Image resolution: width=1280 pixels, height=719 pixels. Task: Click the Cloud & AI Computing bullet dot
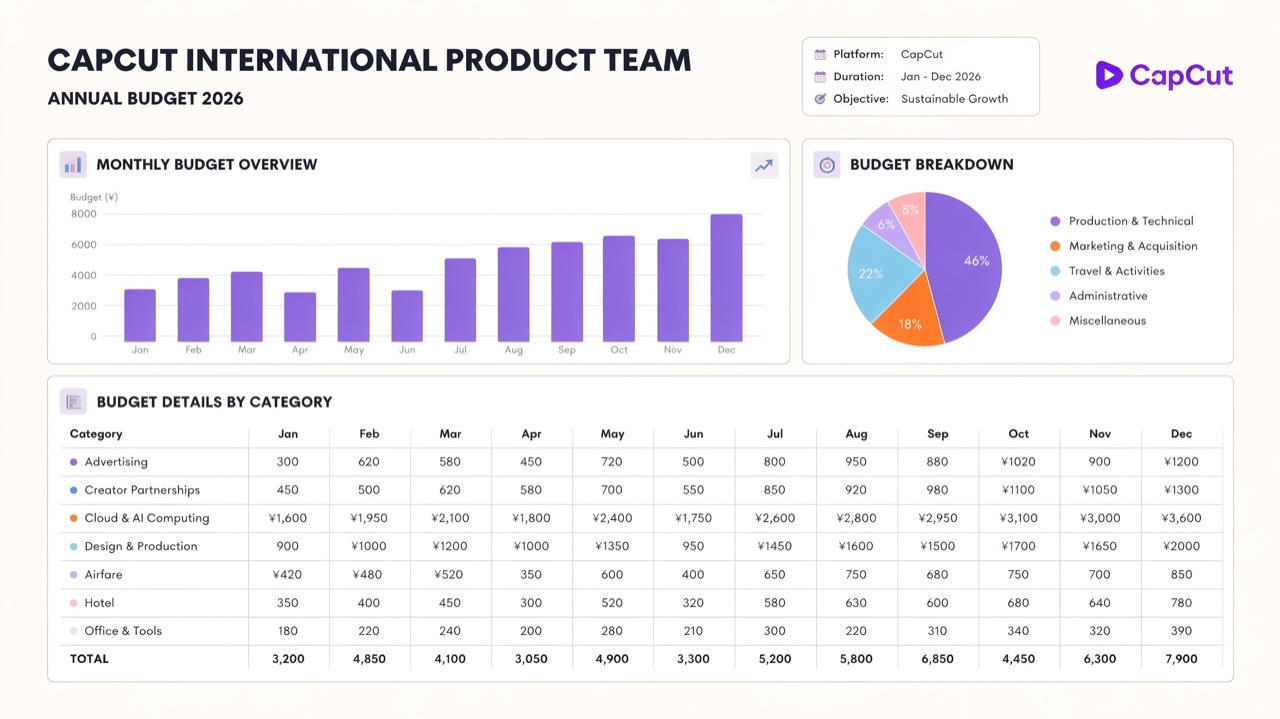[74, 518]
